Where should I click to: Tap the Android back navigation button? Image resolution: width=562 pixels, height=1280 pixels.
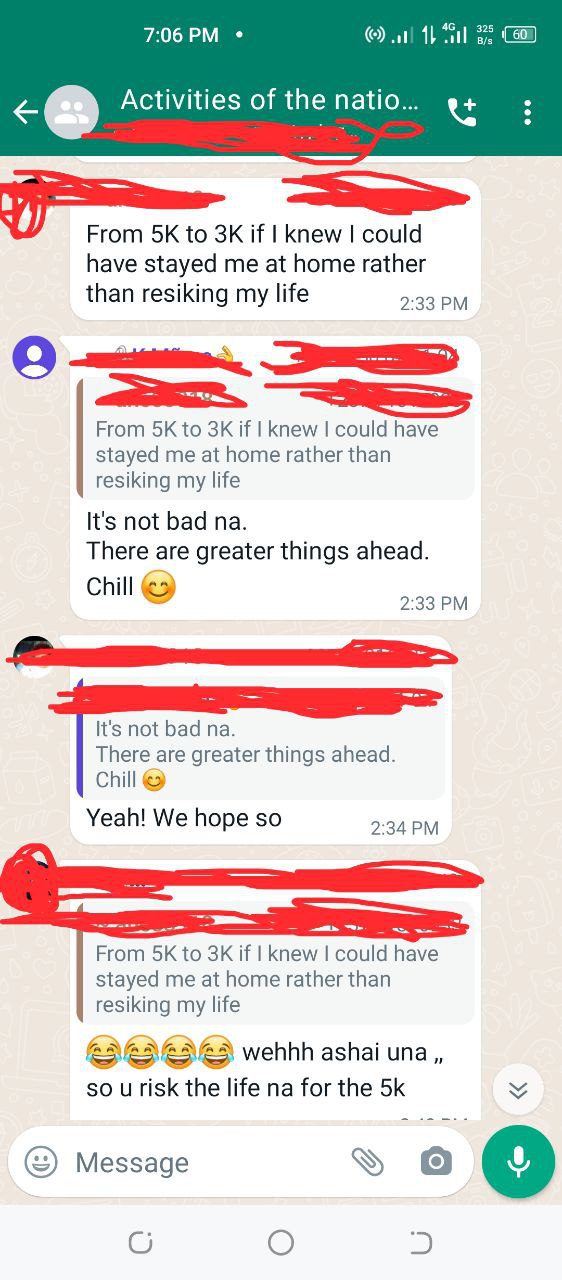pos(421,1242)
